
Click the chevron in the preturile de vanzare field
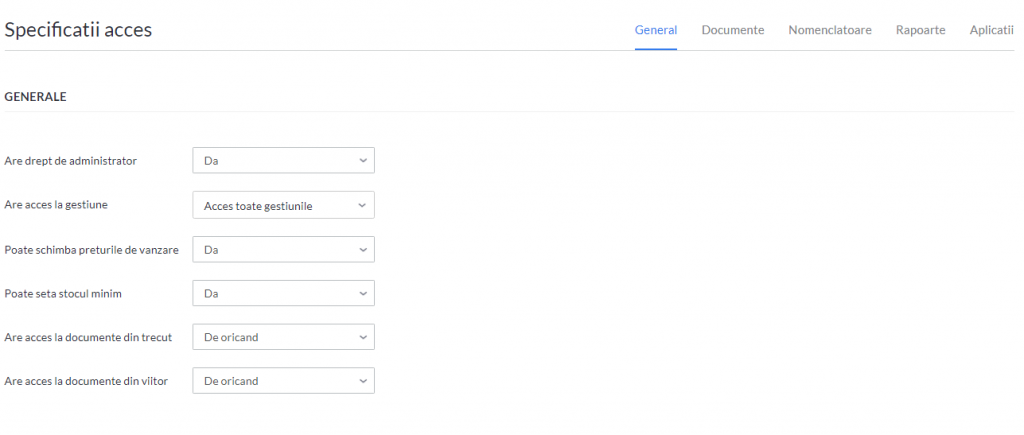coord(363,250)
